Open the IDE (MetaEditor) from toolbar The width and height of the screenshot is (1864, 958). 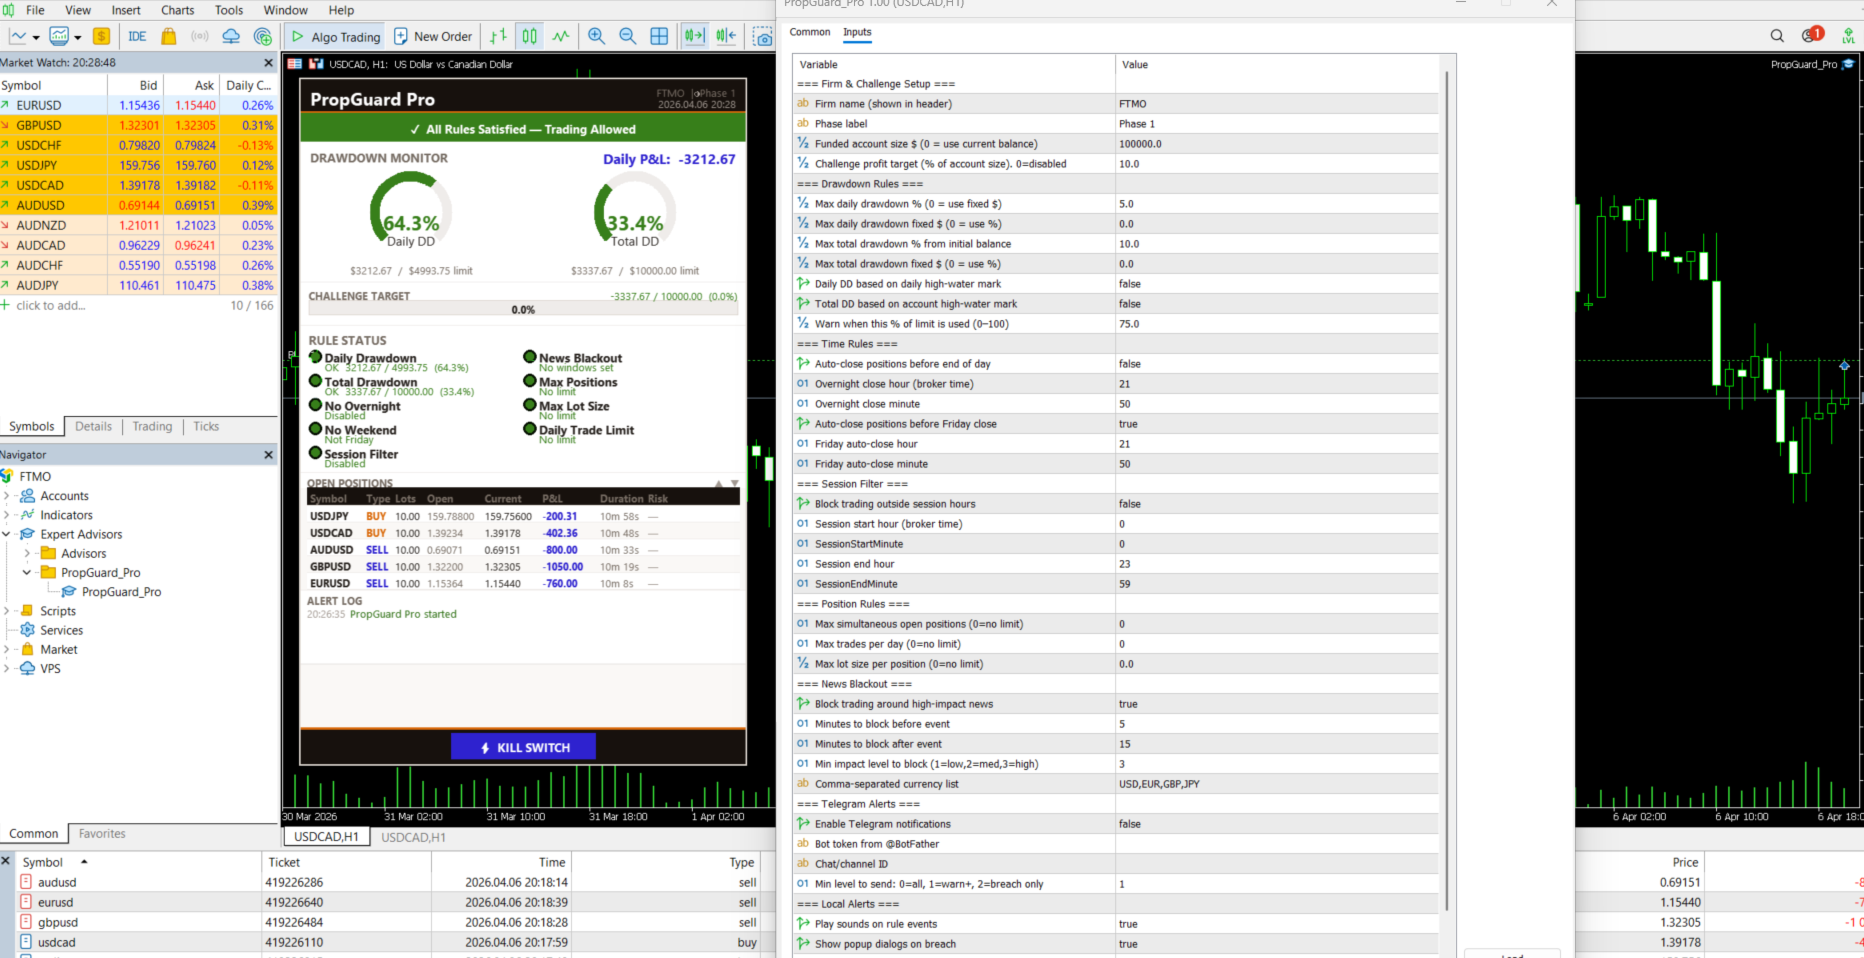click(x=137, y=36)
